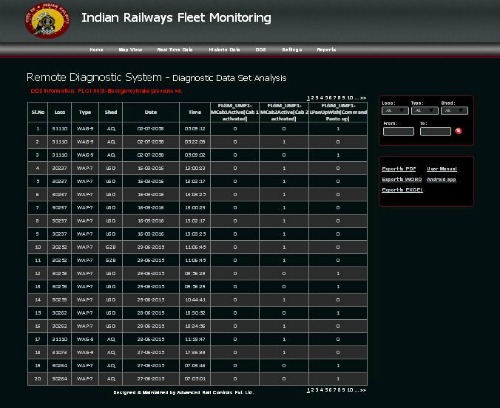
Task: Click the Export to PDF link
Action: tap(399, 169)
